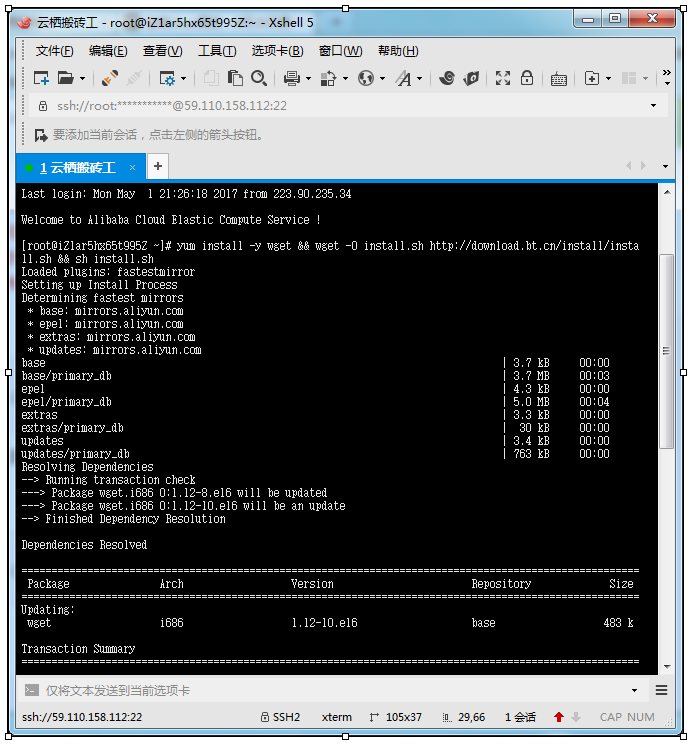691x745 pixels.
Task: Click the Paste clipboard icon in the toolbar
Action: (x=235, y=78)
